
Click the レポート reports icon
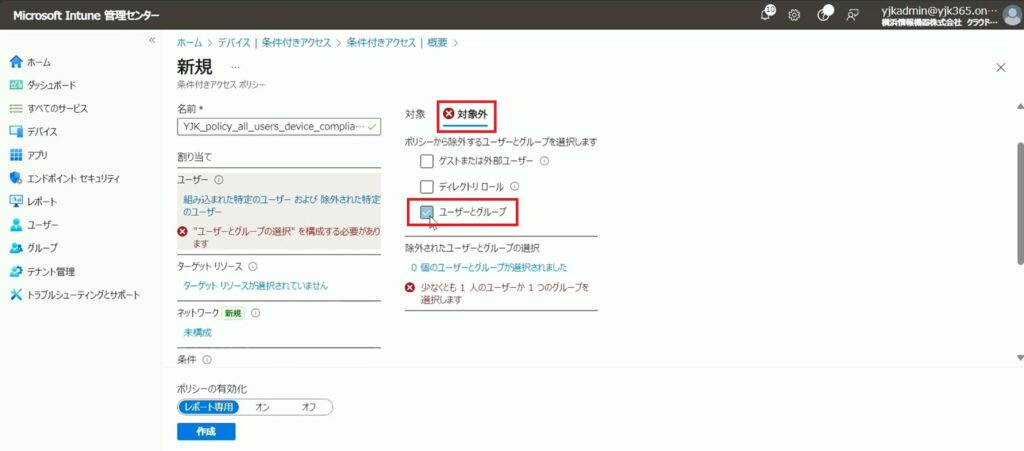pos(16,202)
